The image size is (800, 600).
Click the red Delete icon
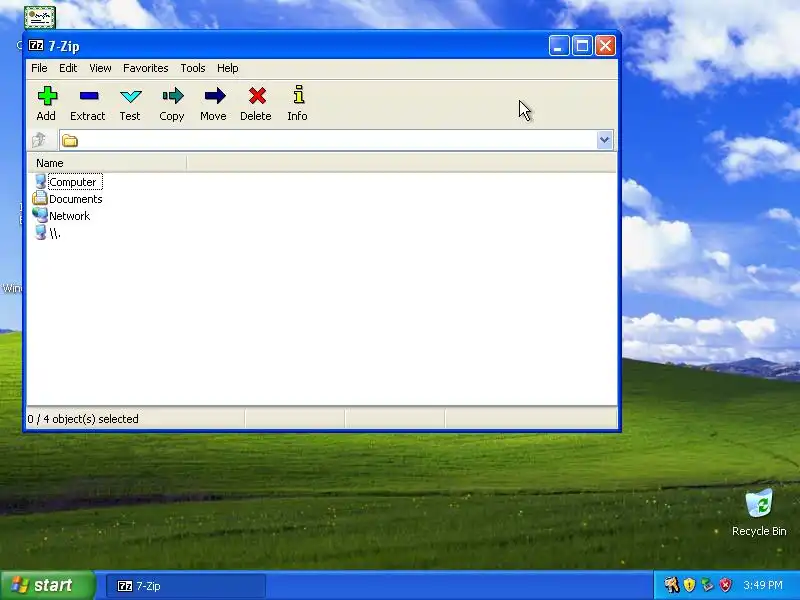click(x=257, y=96)
